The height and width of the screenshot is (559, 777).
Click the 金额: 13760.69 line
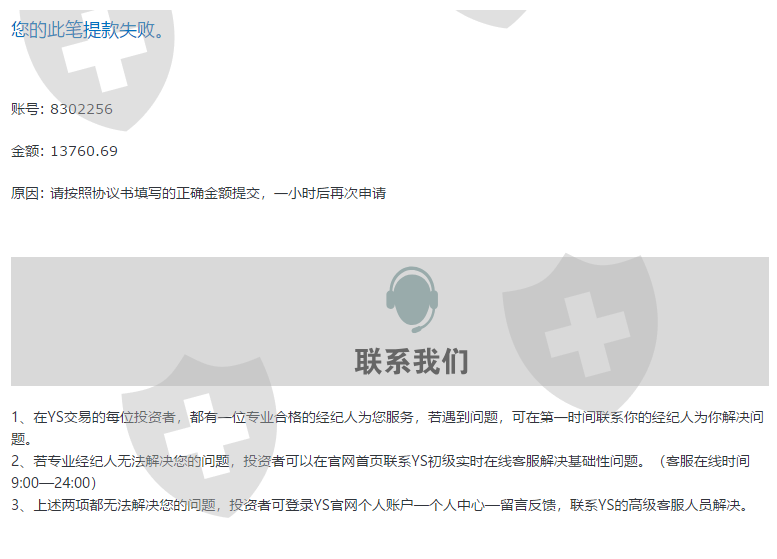click(x=64, y=151)
